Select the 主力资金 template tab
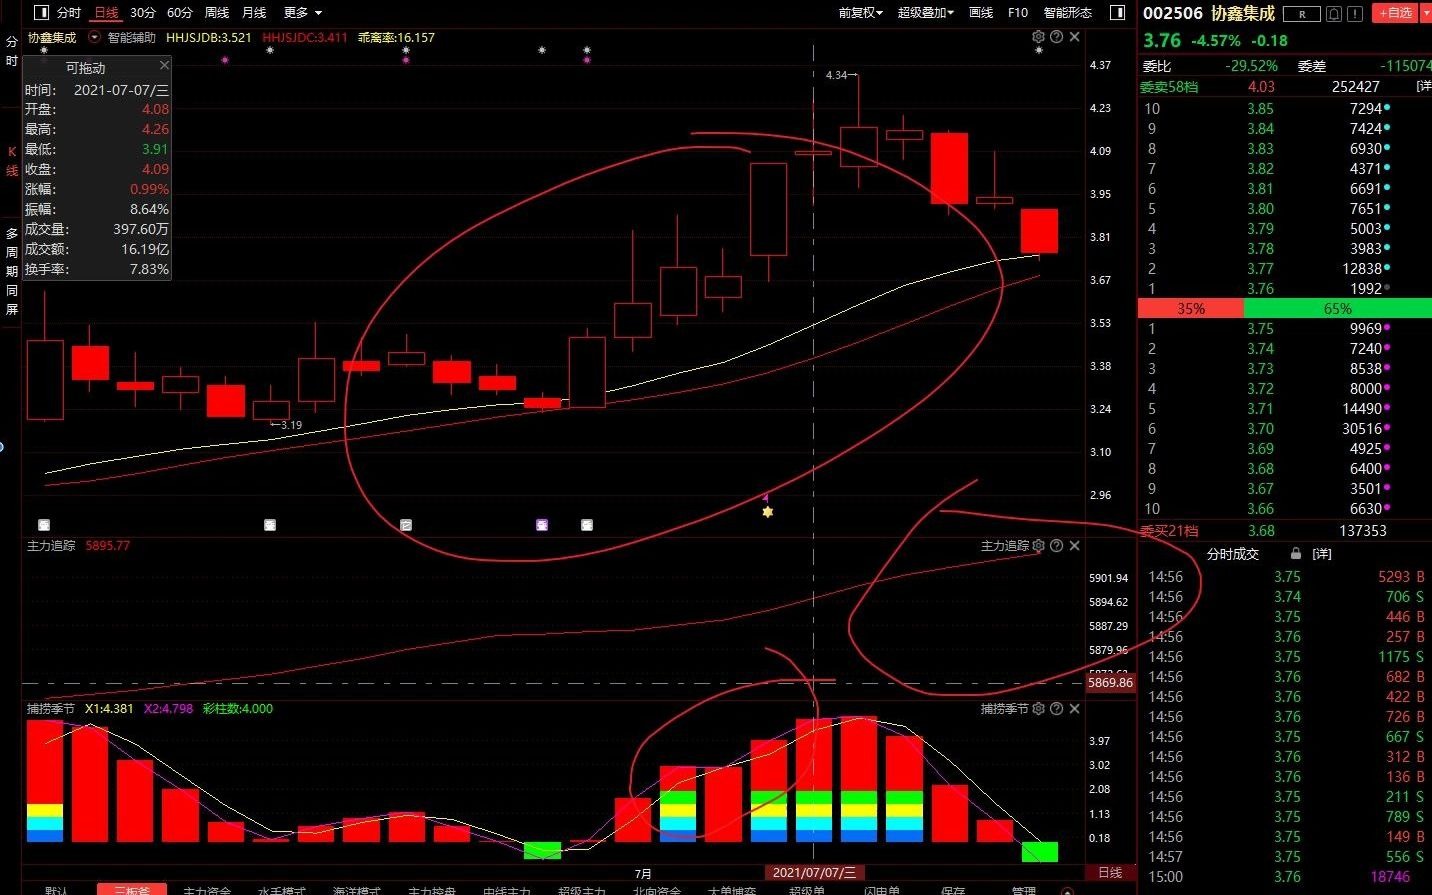 tap(207, 889)
